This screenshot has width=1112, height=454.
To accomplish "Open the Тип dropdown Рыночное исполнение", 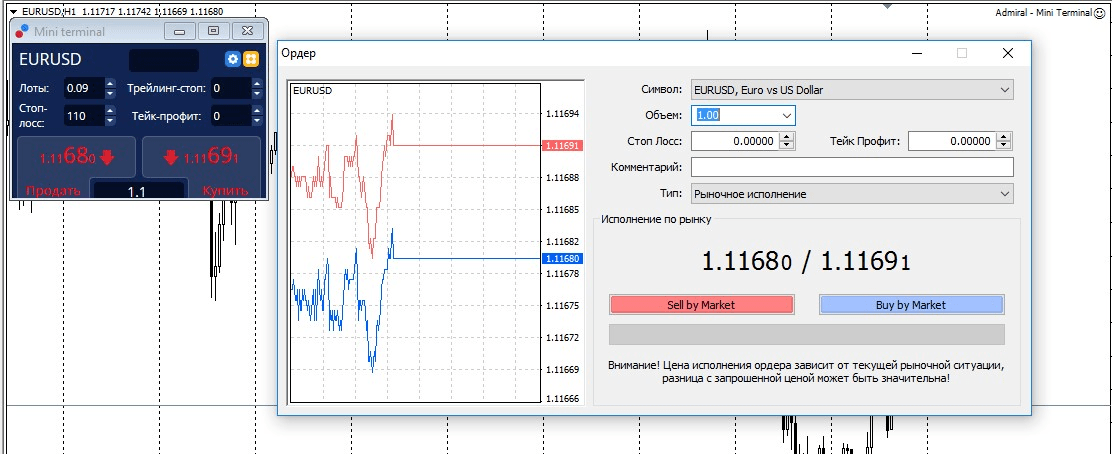I will point(852,194).
